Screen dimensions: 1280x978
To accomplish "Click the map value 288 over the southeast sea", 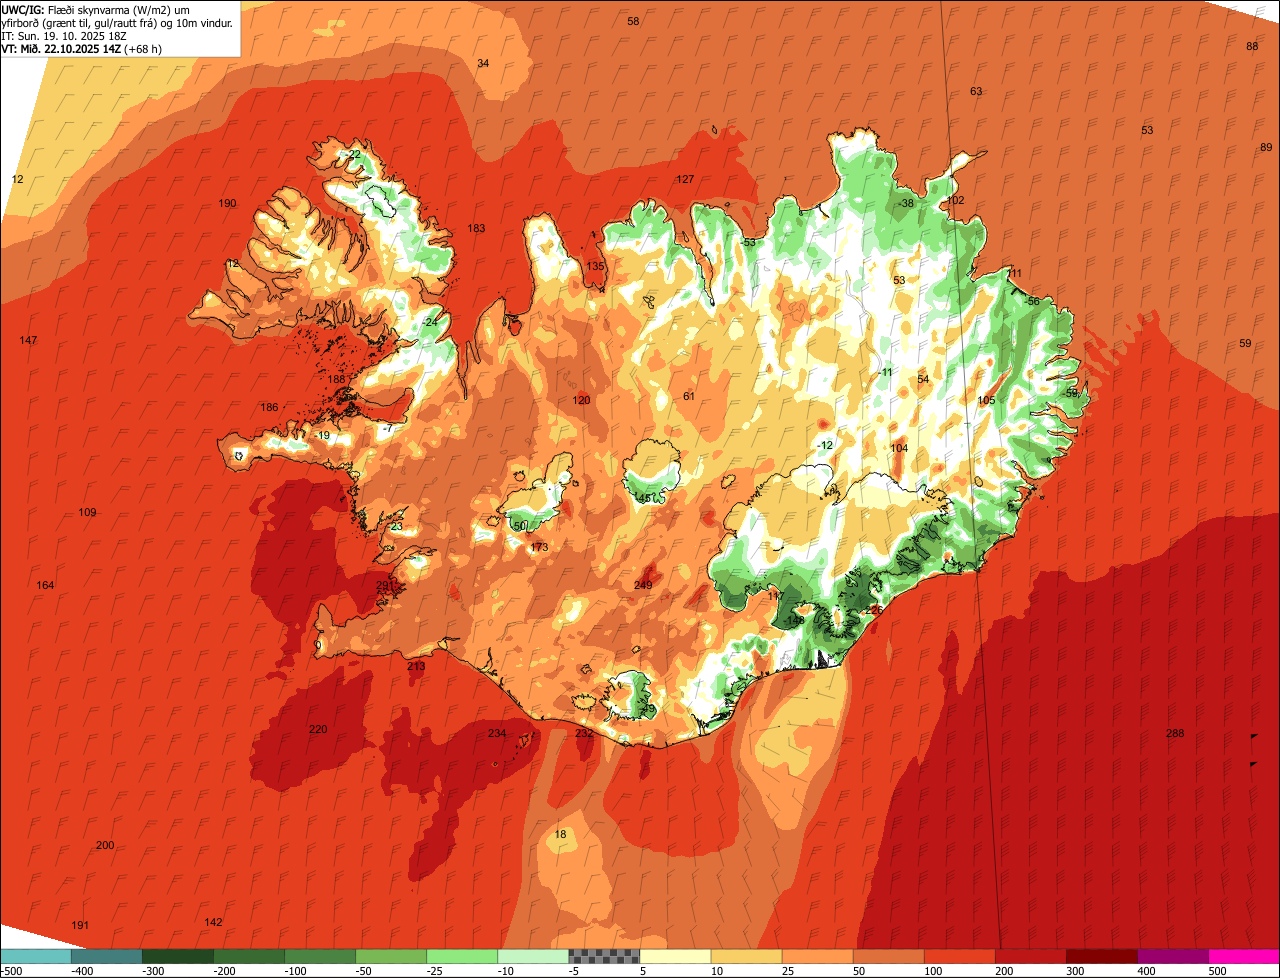I will point(1175,734).
